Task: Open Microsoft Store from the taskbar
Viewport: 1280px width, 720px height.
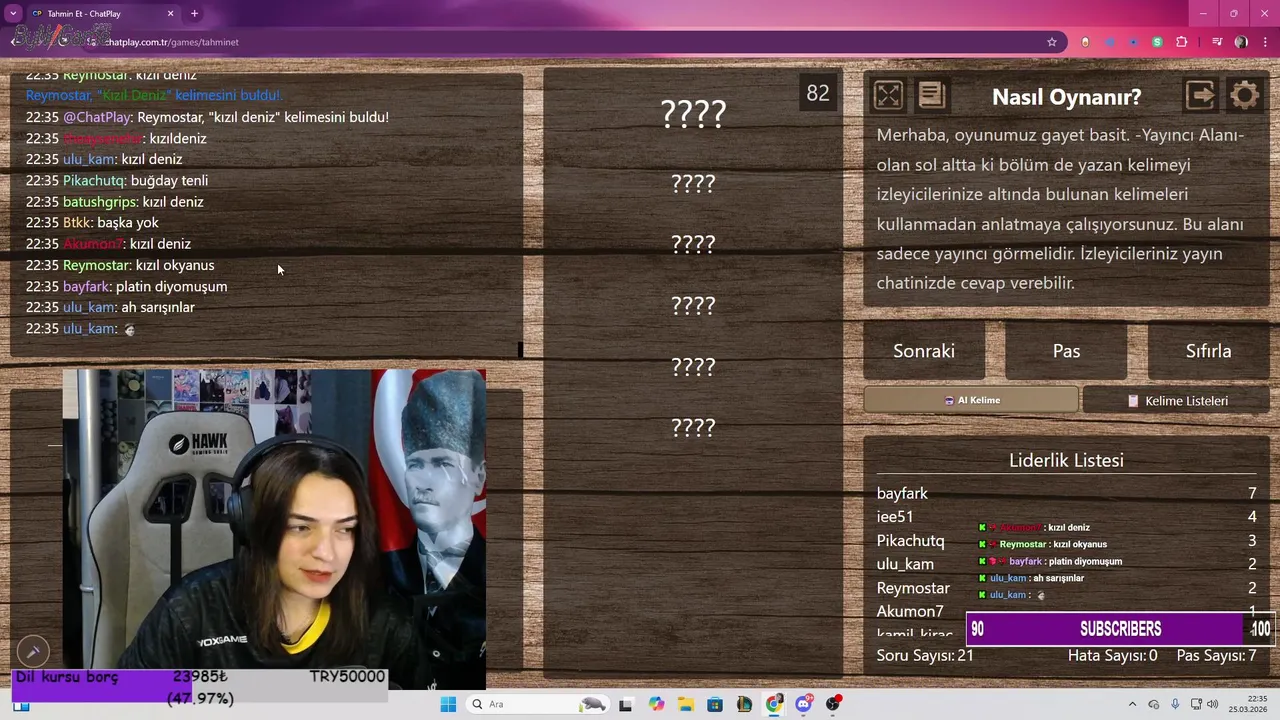Action: click(716, 704)
